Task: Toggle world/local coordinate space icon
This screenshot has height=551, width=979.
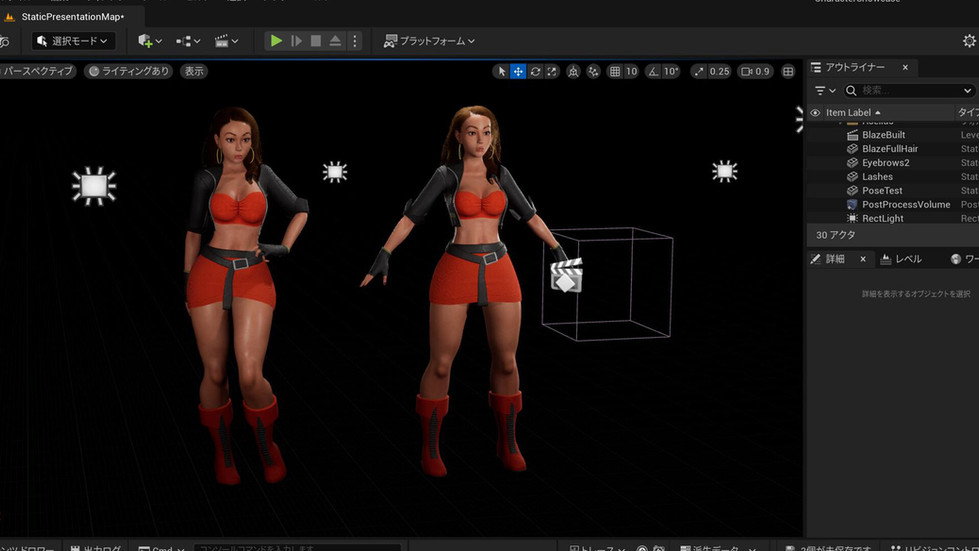Action: click(x=573, y=72)
